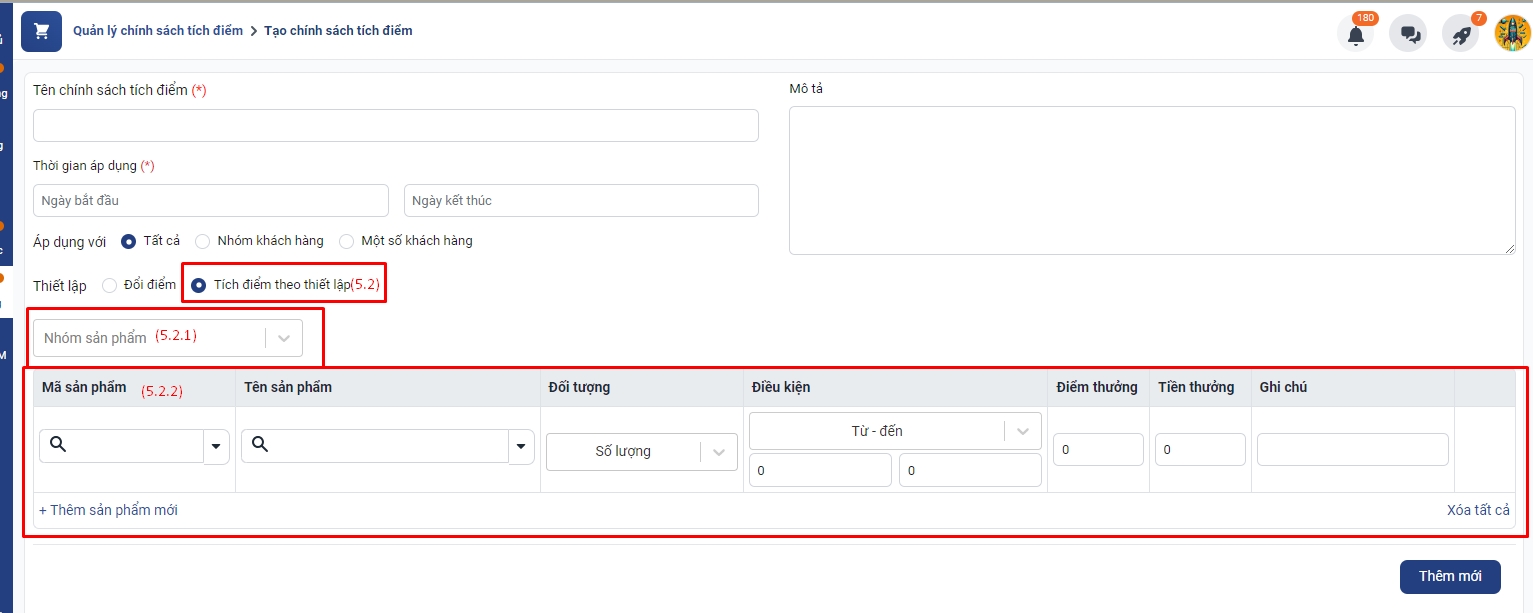The height and width of the screenshot is (613, 1533).
Task: Select the Một số khách hàng radio option
Action: [346, 241]
